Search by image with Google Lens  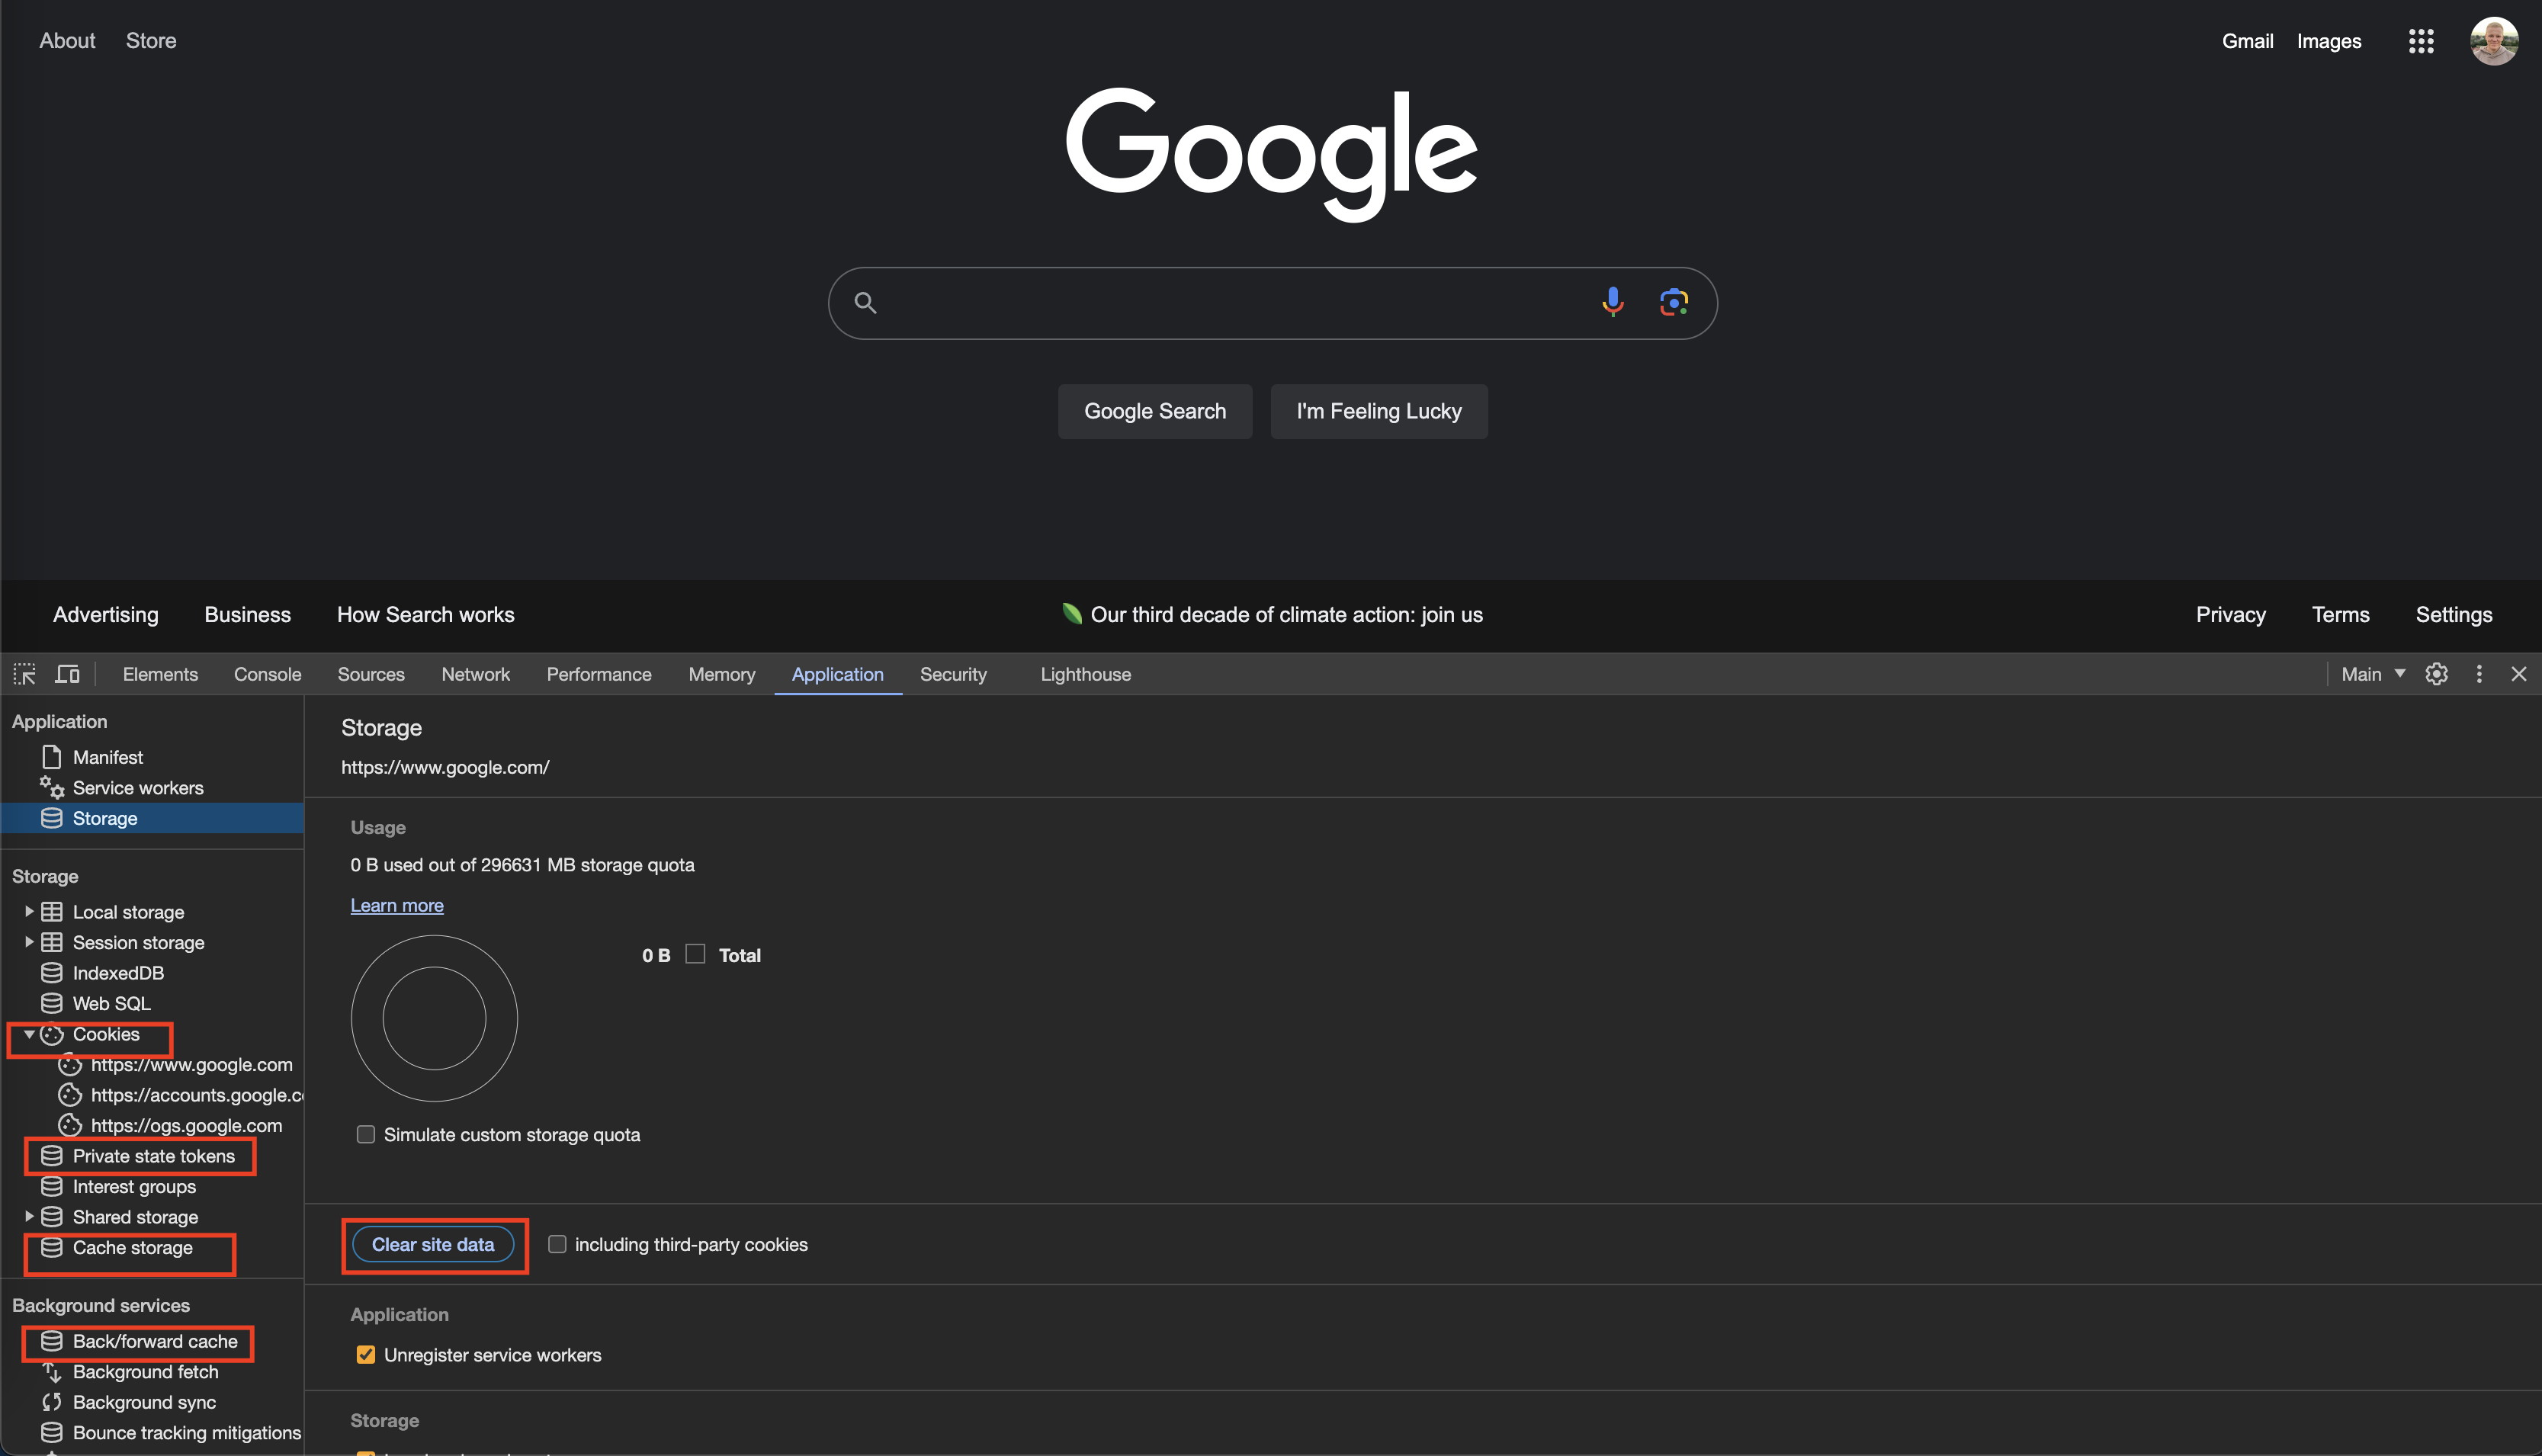tap(1673, 302)
